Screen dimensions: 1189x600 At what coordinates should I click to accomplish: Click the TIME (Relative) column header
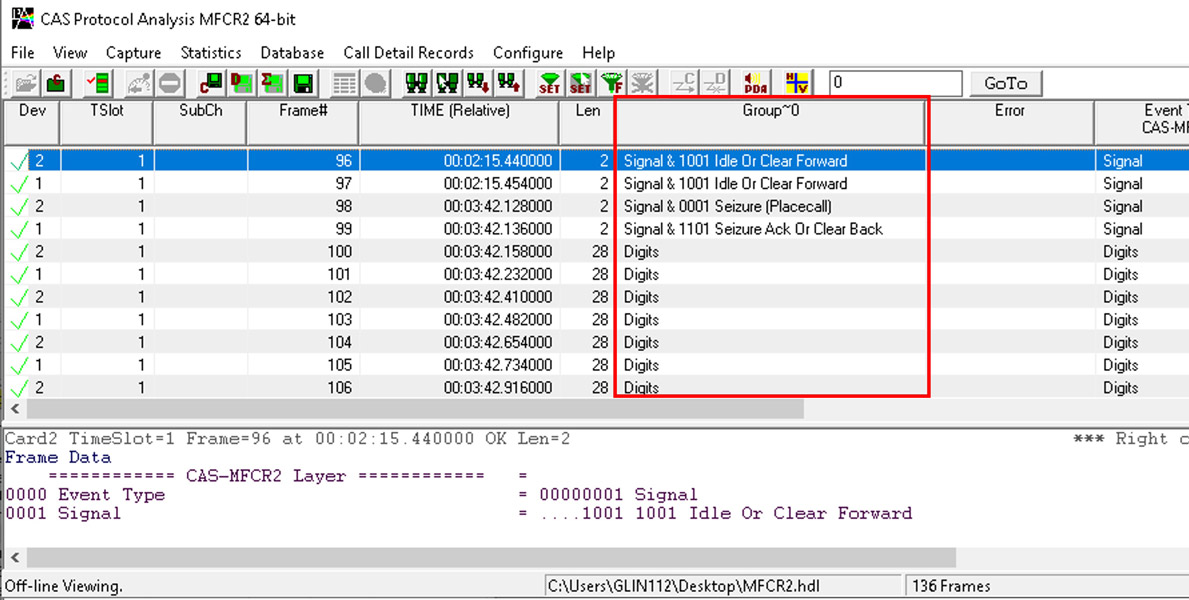click(x=460, y=122)
